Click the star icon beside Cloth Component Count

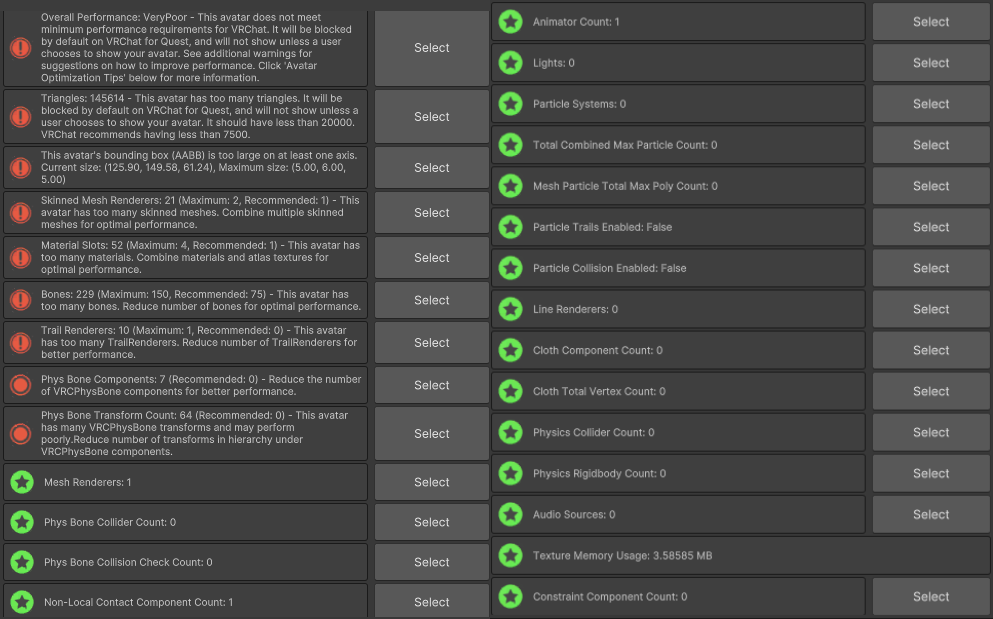click(511, 350)
